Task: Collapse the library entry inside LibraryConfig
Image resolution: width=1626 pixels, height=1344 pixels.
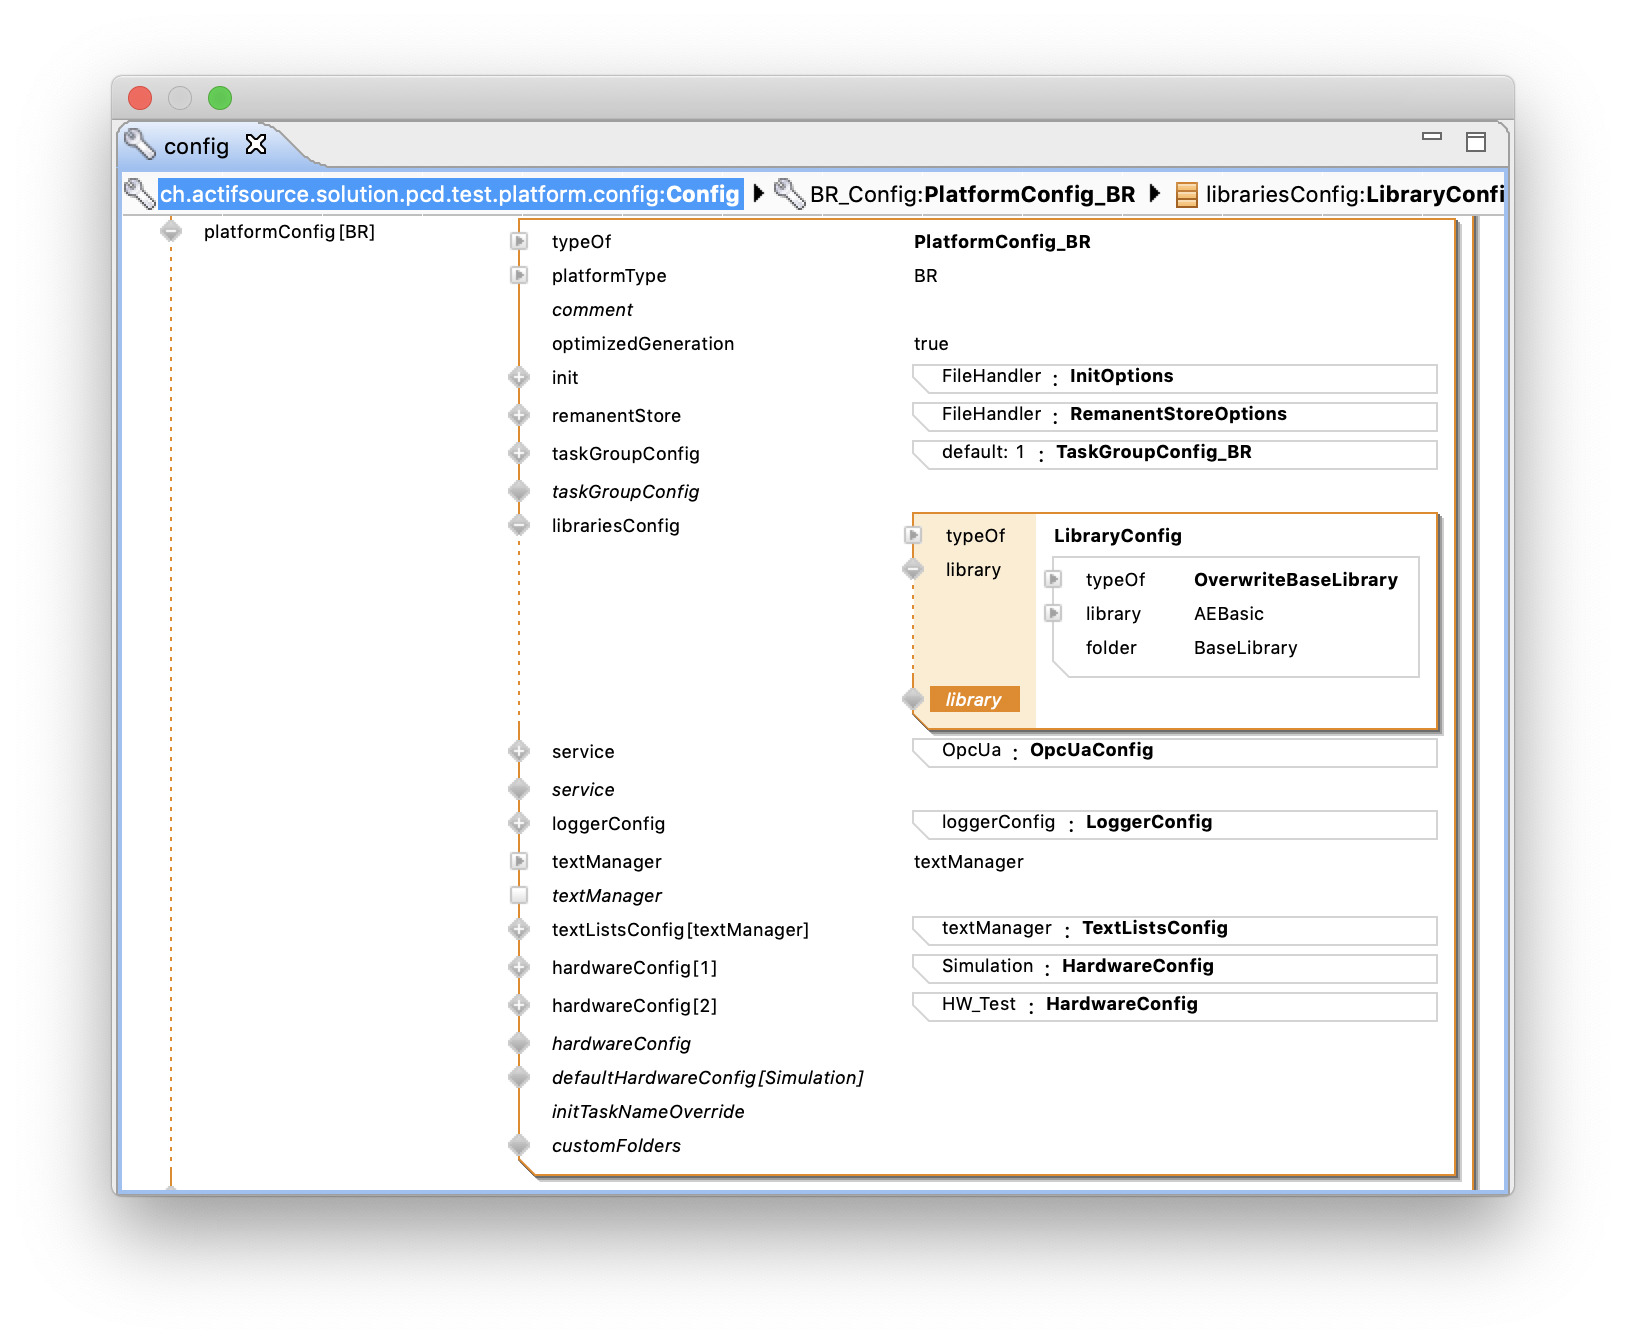Action: pos(913,569)
